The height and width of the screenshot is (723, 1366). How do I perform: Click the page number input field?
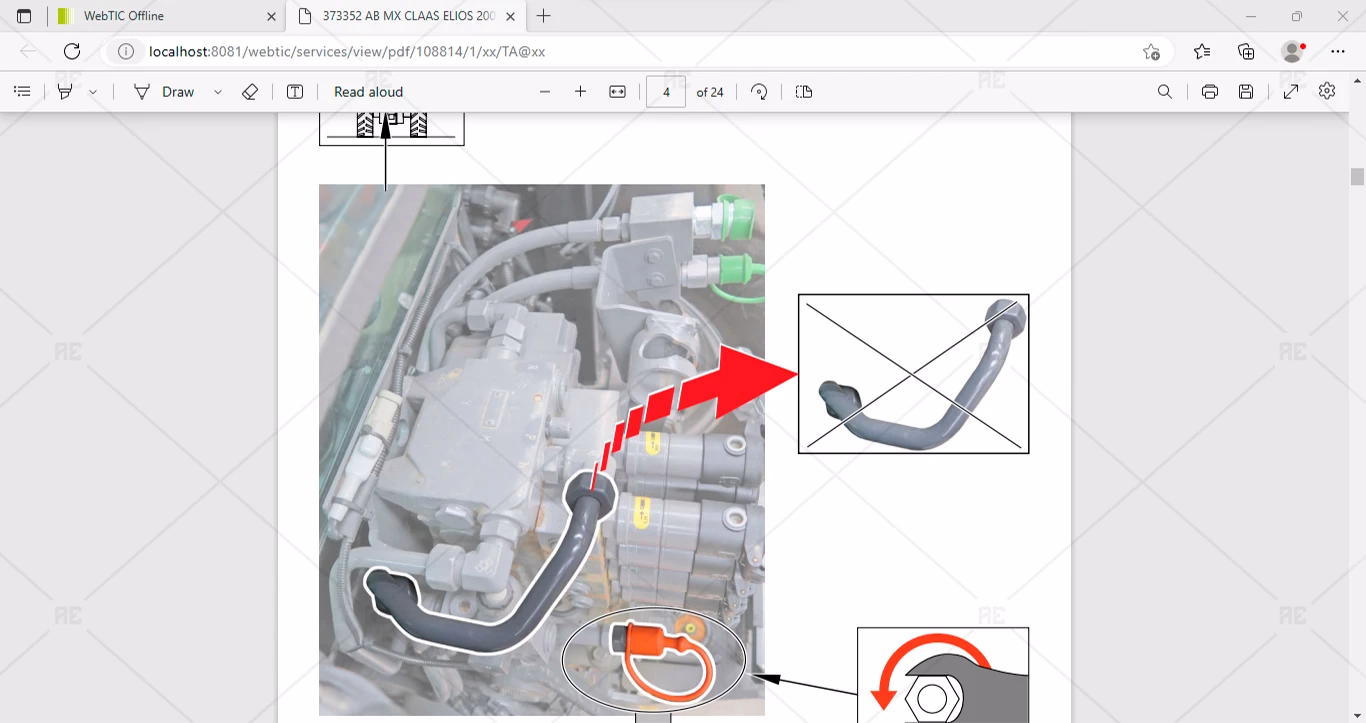tap(666, 92)
